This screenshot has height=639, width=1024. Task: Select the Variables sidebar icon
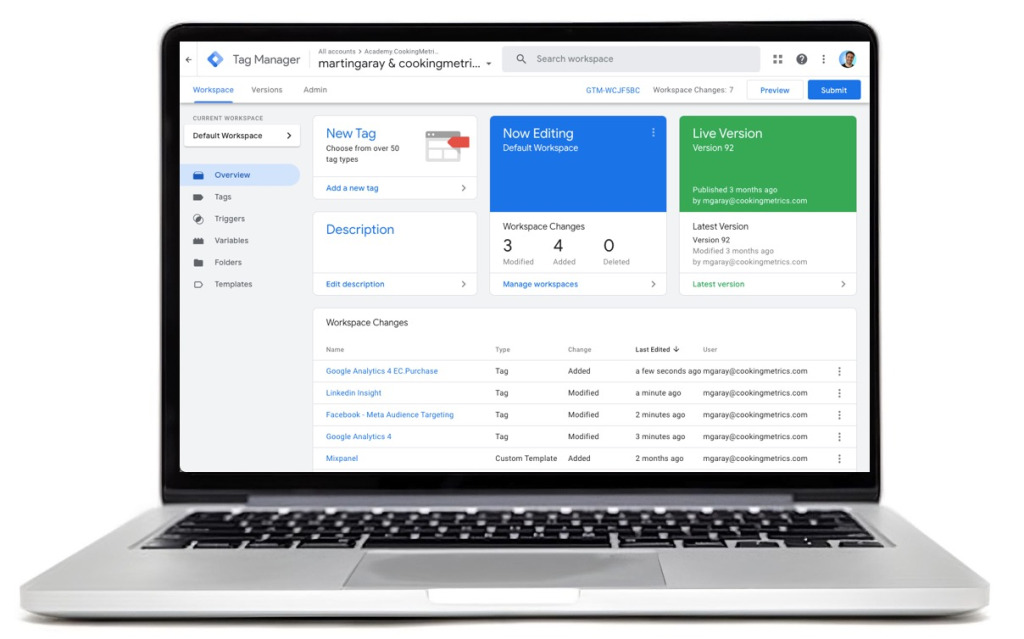[x=196, y=240]
